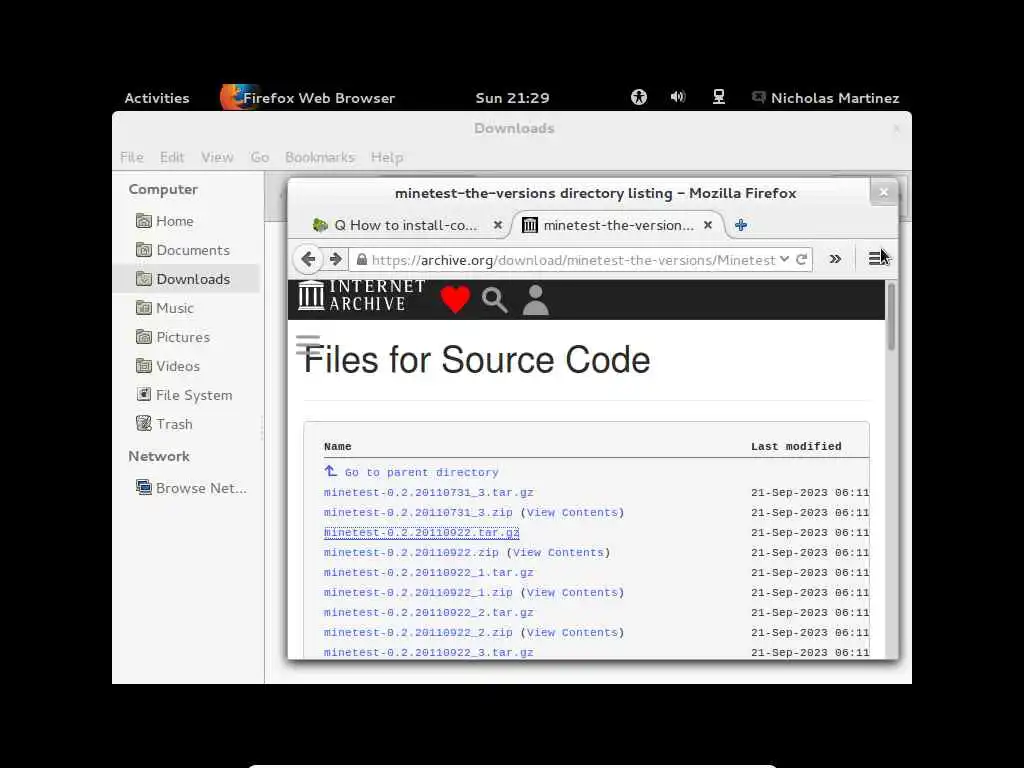The width and height of the screenshot is (1024, 768).
Task: Open the accessibility icon in the top bar
Action: tap(639, 97)
